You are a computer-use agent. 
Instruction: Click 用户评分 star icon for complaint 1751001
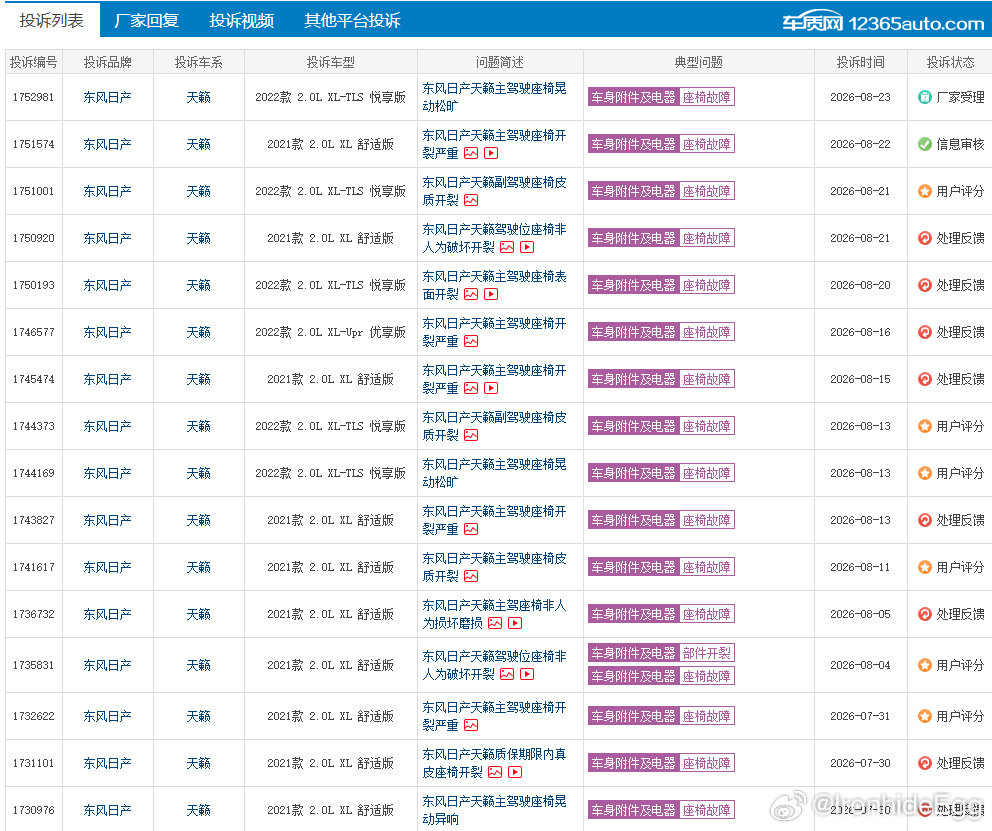[924, 191]
